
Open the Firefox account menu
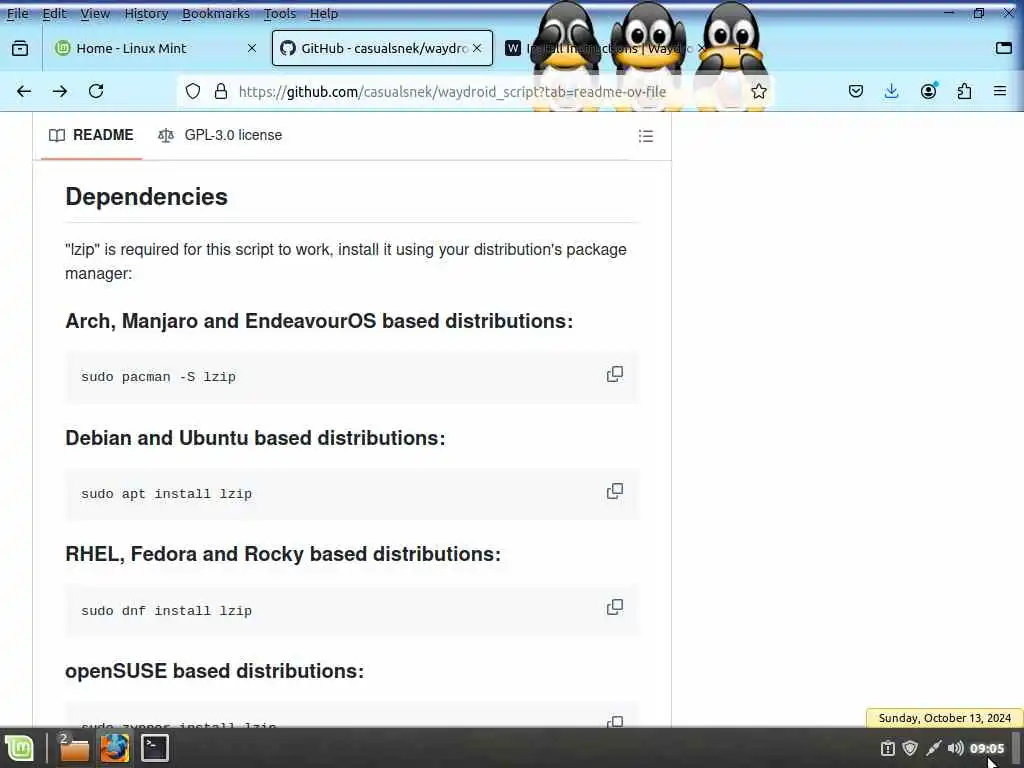pos(928,91)
